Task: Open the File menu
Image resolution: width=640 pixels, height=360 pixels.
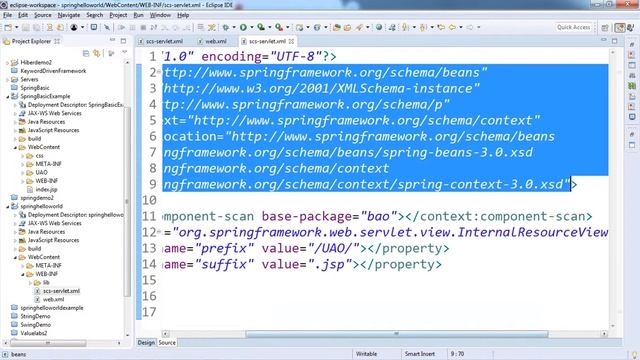Action: point(7,15)
